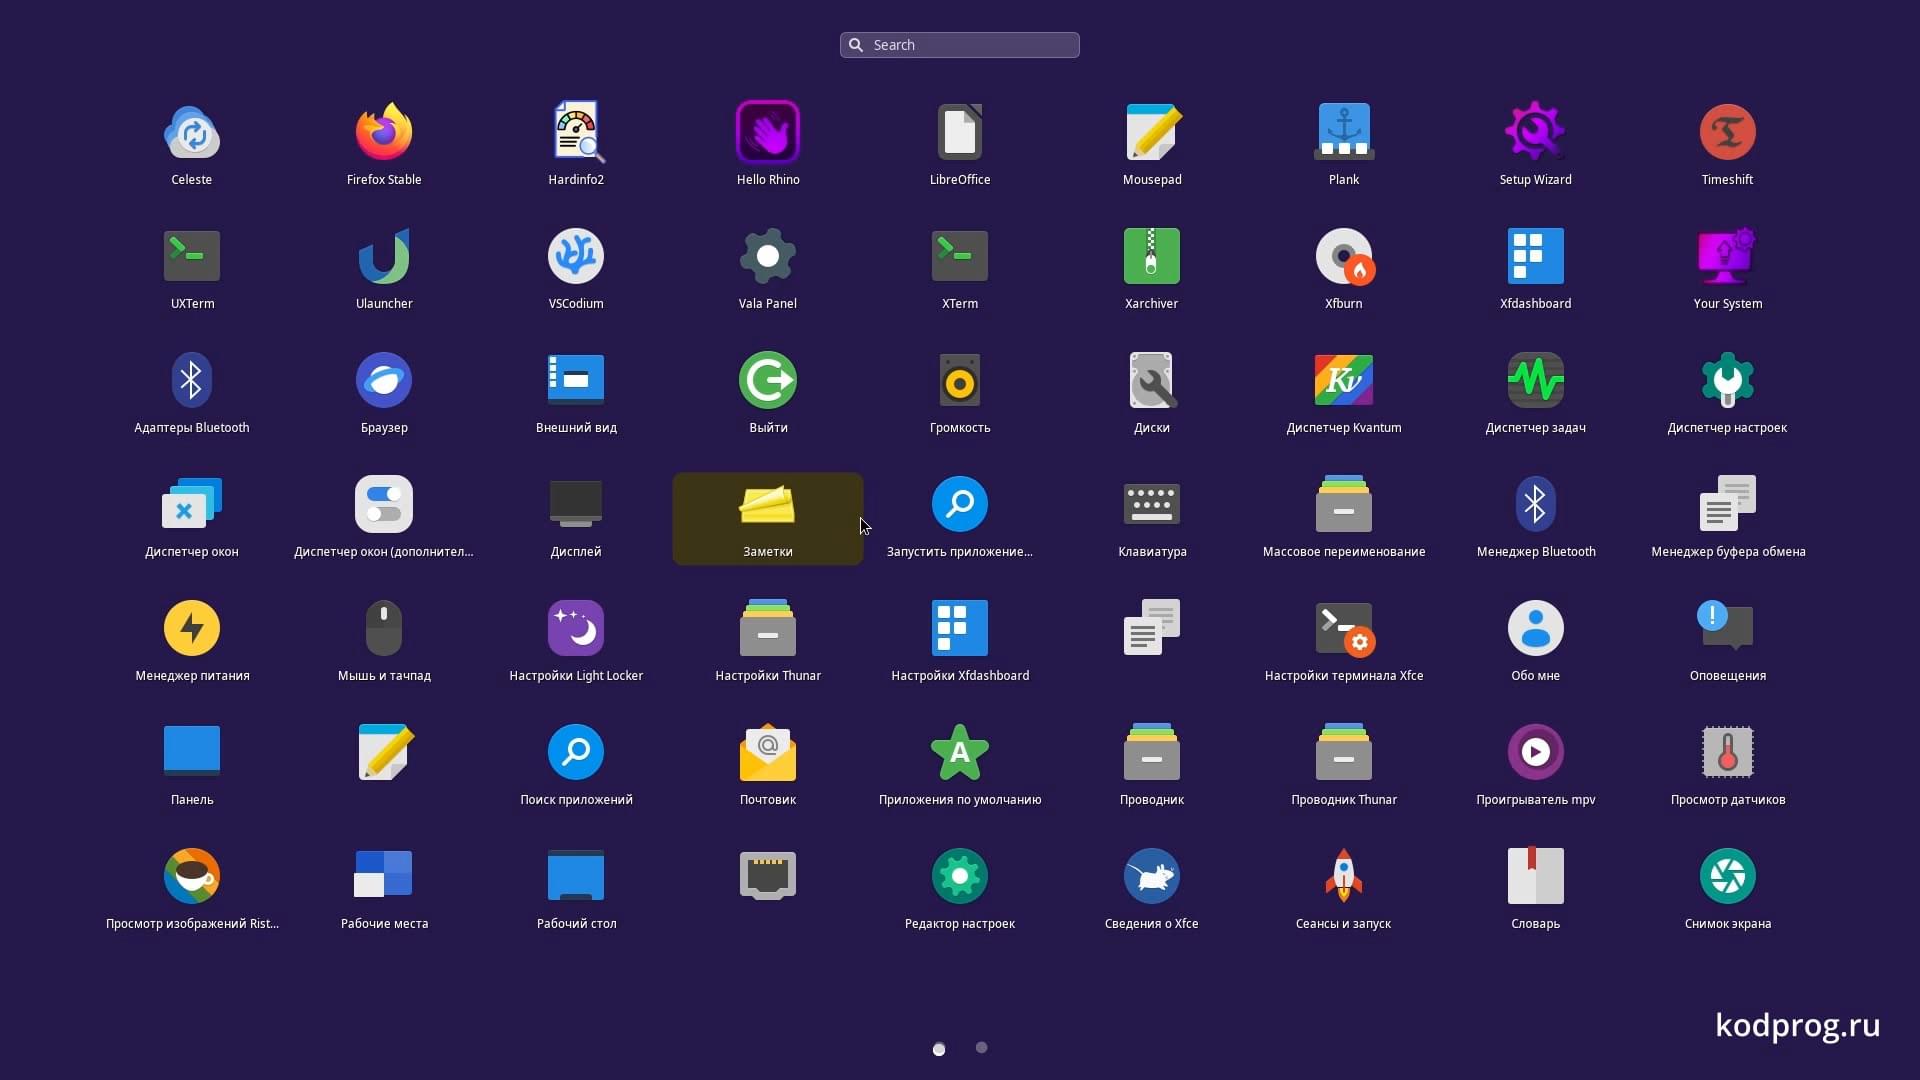The width and height of the screenshot is (1920, 1080).
Task: Click the Выйти logout icon
Action: 768,380
